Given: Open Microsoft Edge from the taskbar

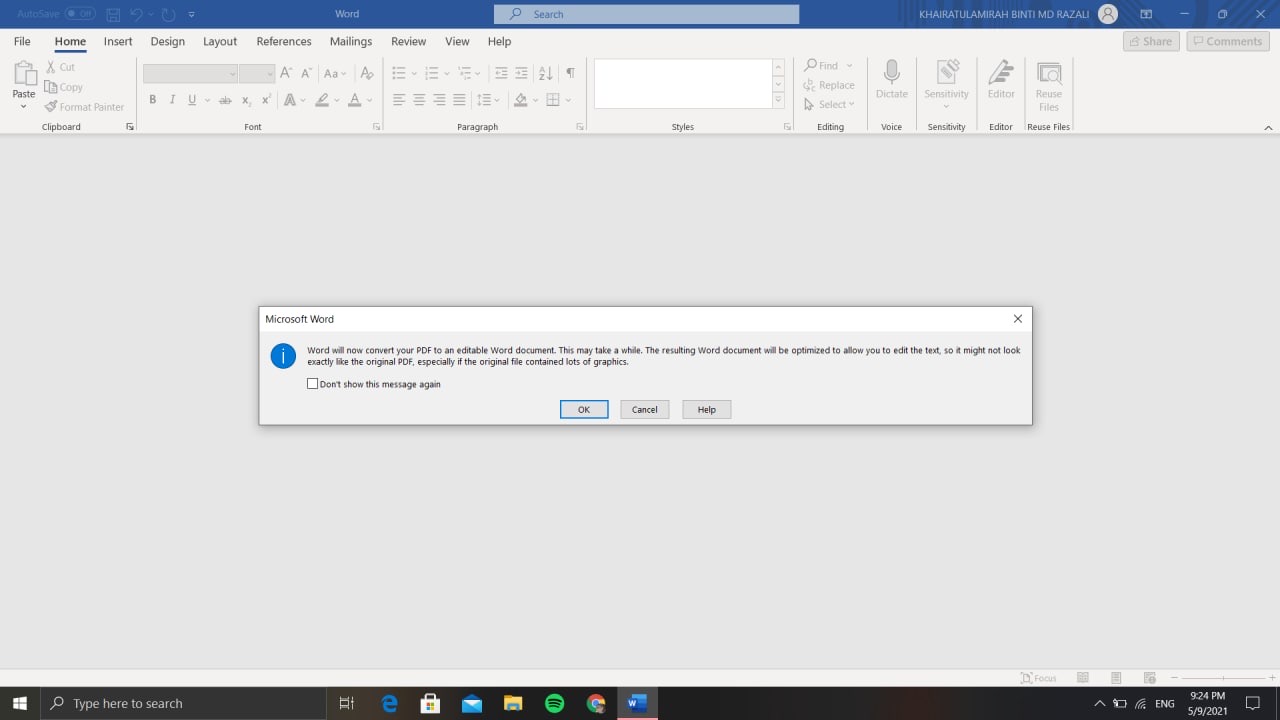Looking at the screenshot, I should (389, 703).
